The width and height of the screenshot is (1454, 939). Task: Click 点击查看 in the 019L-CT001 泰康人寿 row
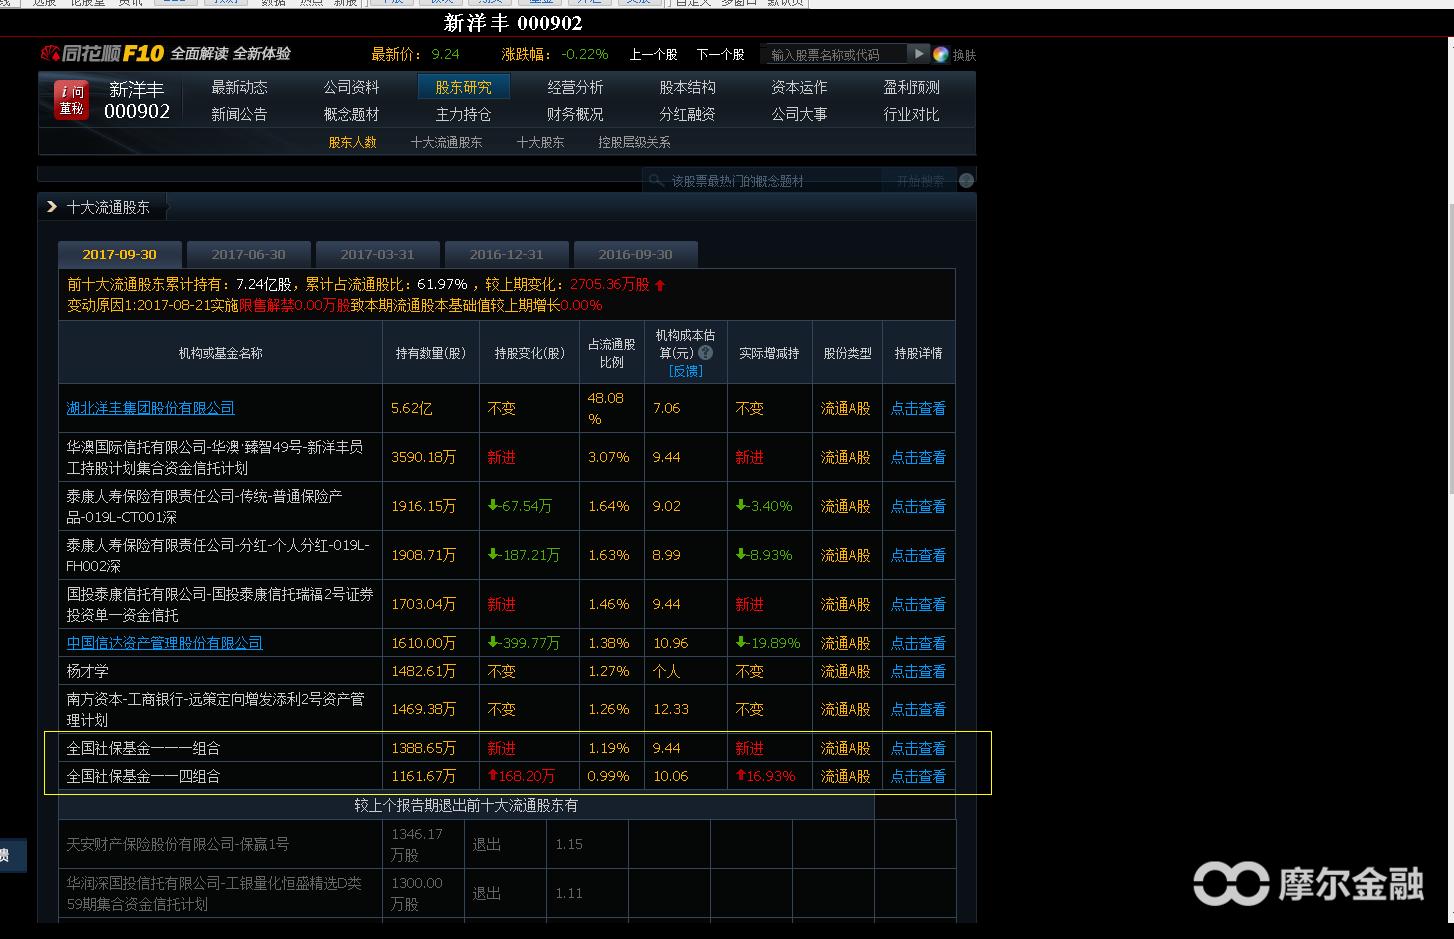(x=918, y=506)
